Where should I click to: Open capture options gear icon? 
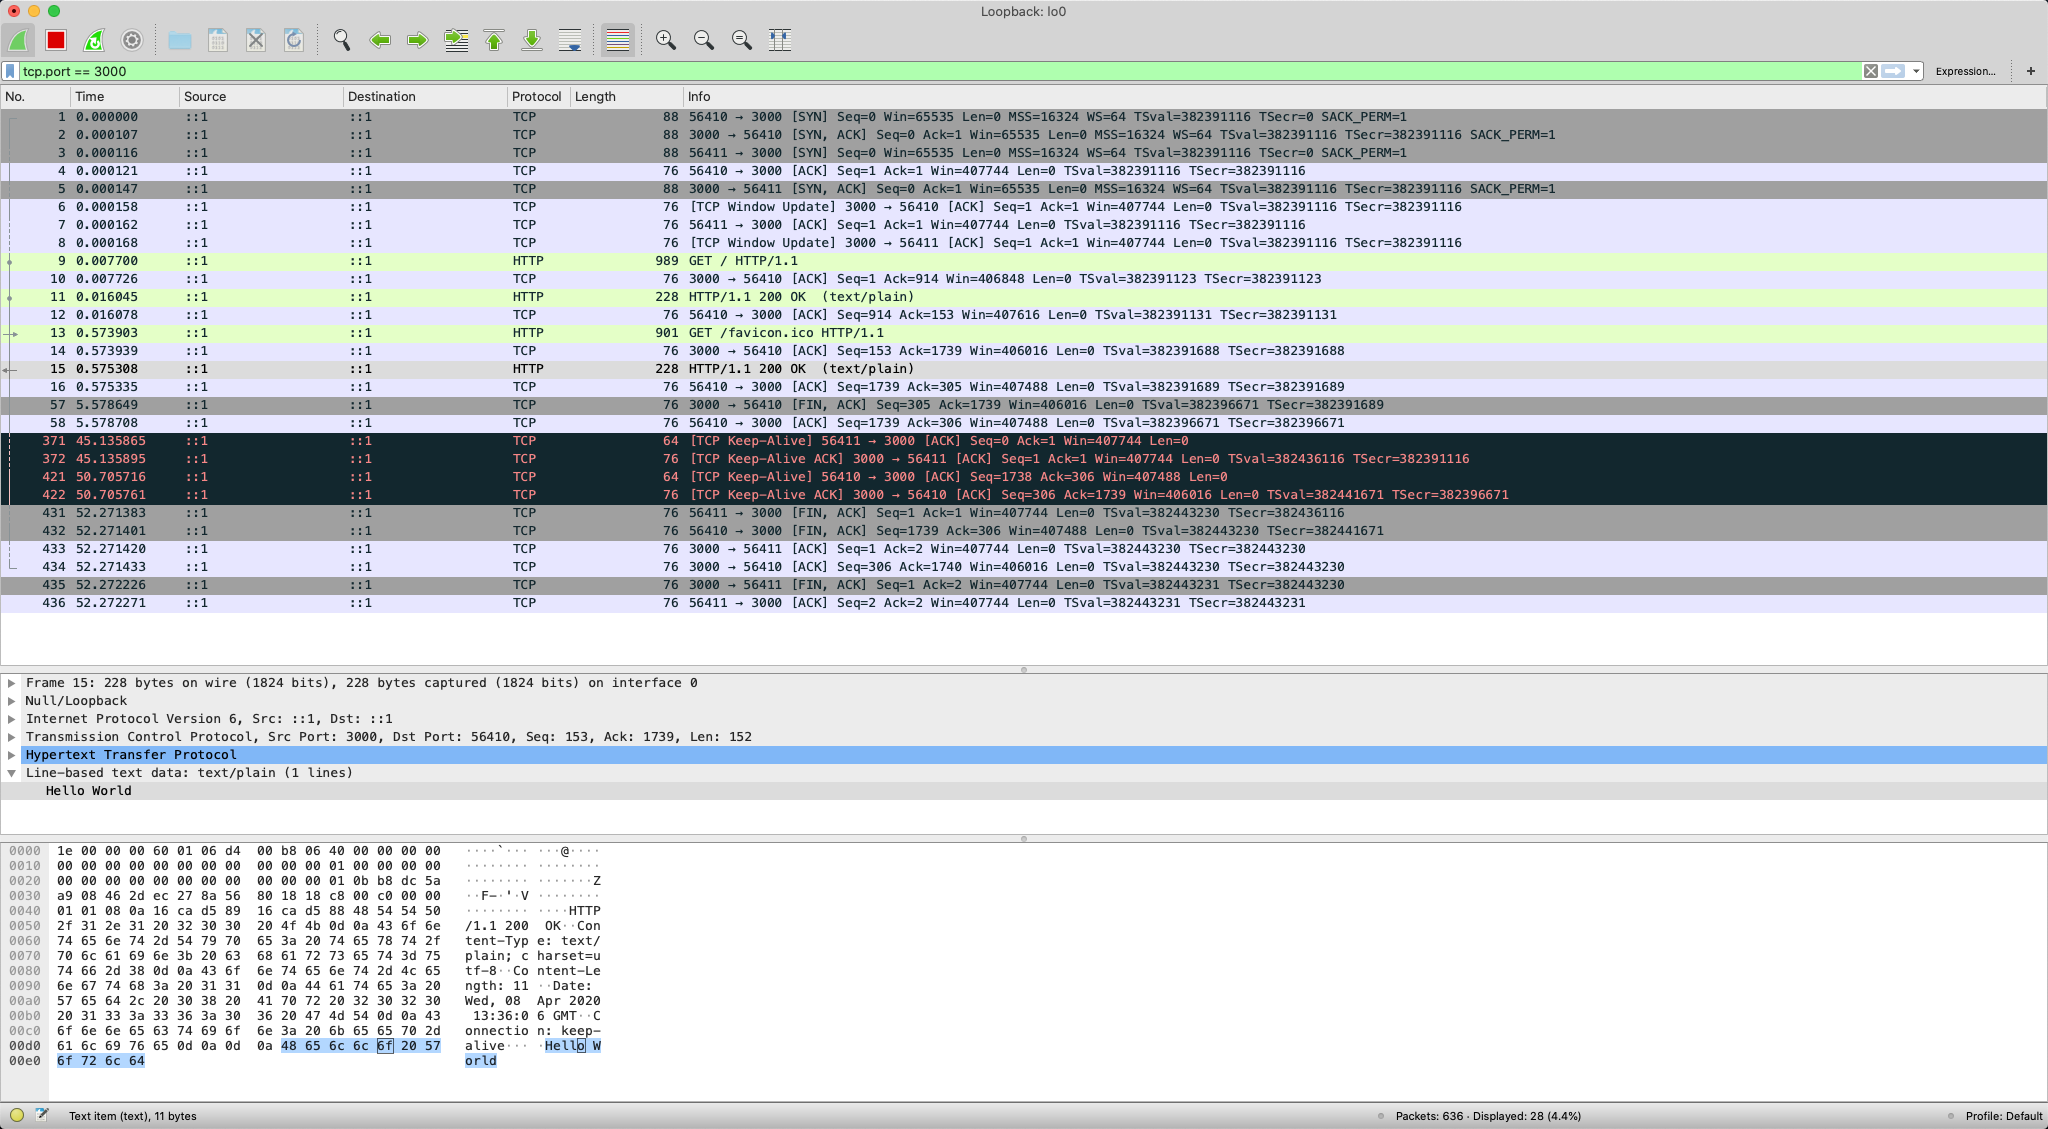[x=132, y=40]
